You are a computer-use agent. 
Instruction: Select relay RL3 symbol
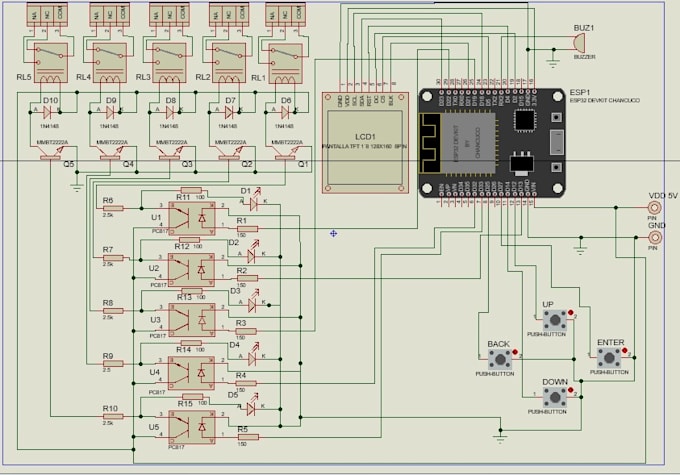pos(169,62)
